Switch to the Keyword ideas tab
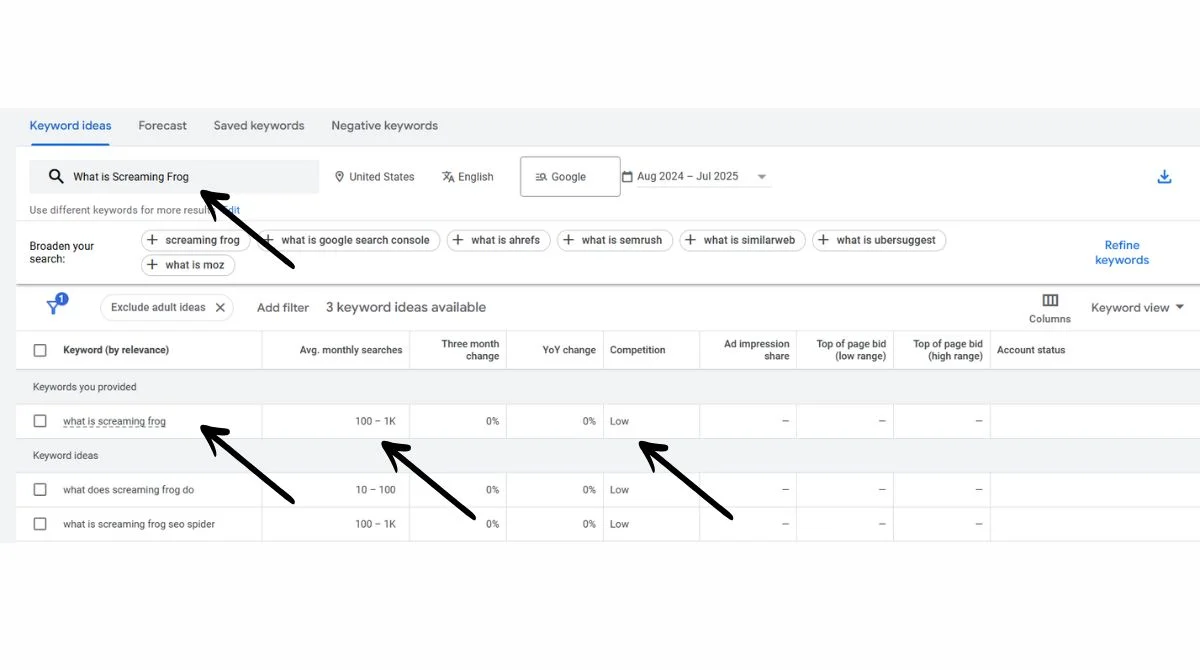Viewport: 1200px width, 670px height. click(70, 126)
